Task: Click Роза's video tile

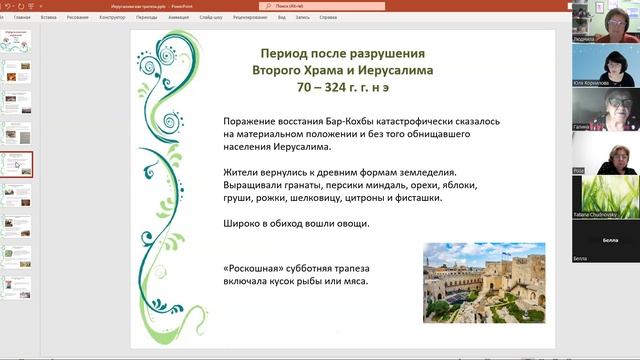Action: (606, 153)
